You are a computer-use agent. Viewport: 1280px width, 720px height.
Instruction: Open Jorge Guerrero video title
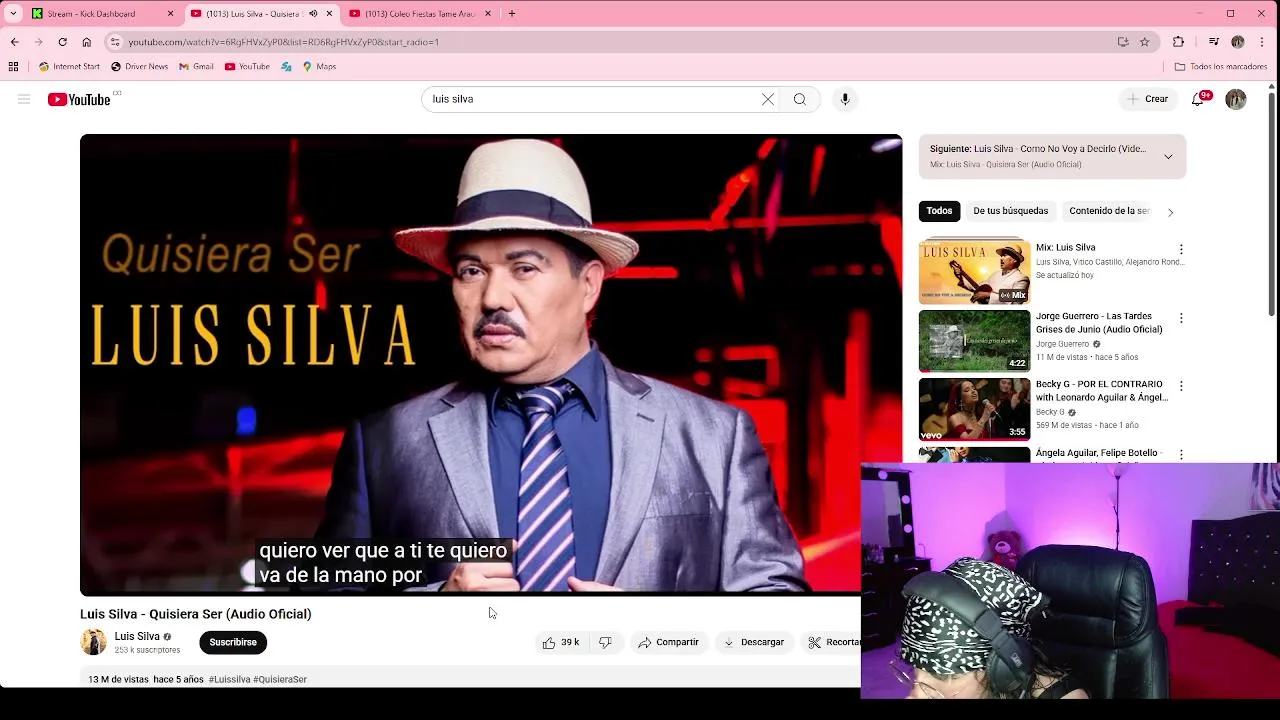click(x=1099, y=323)
